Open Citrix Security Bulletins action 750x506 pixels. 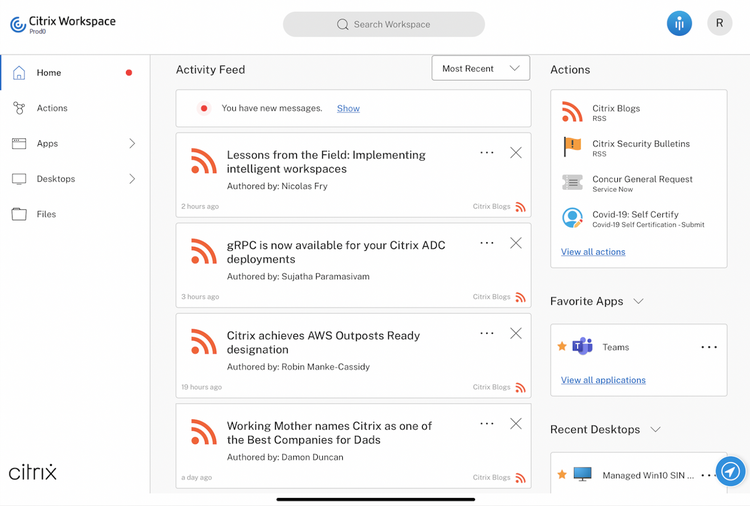639,147
